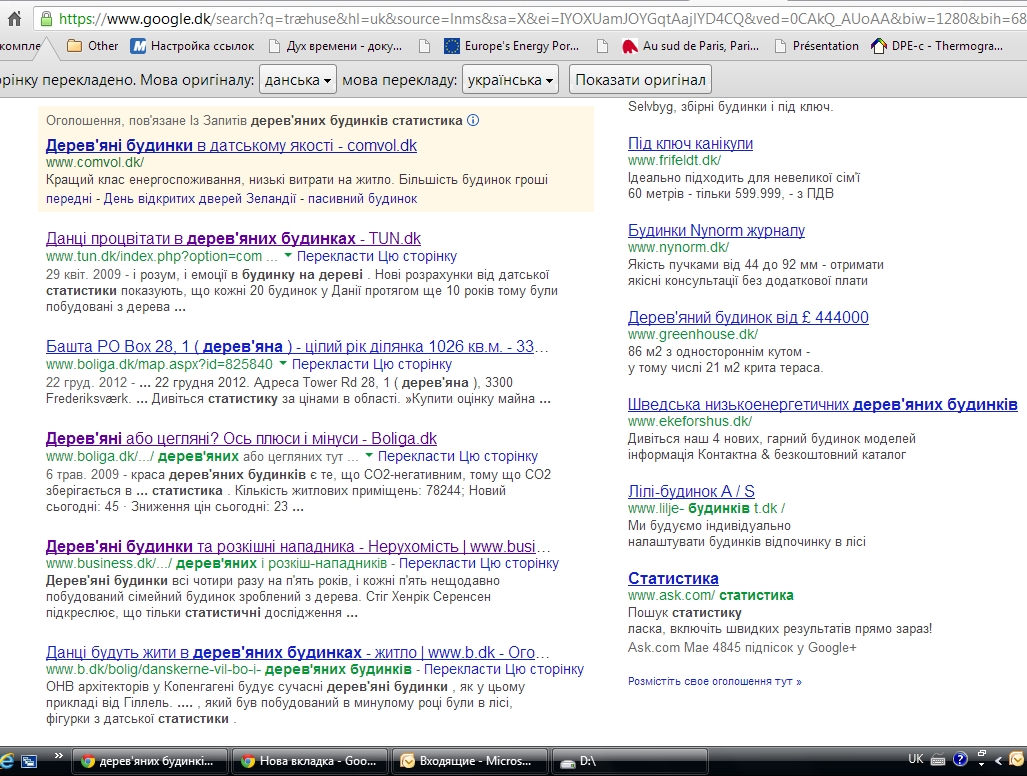Translate the b.dk result page
Viewport: 1027px width, 776px height.
pyautogui.click(x=504, y=669)
